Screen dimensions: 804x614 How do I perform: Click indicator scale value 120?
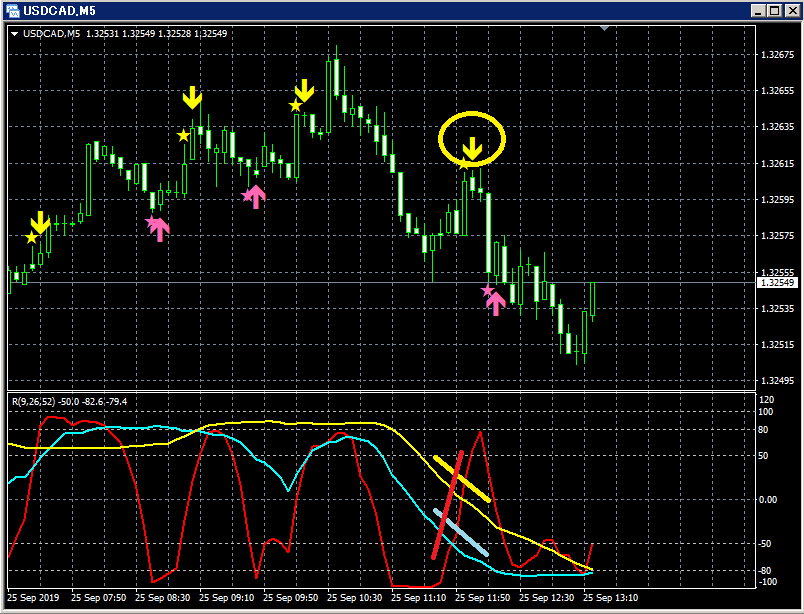pos(766,400)
